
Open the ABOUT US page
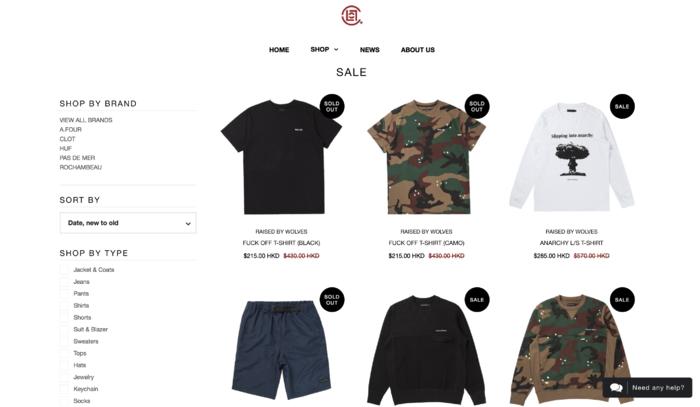coord(417,50)
